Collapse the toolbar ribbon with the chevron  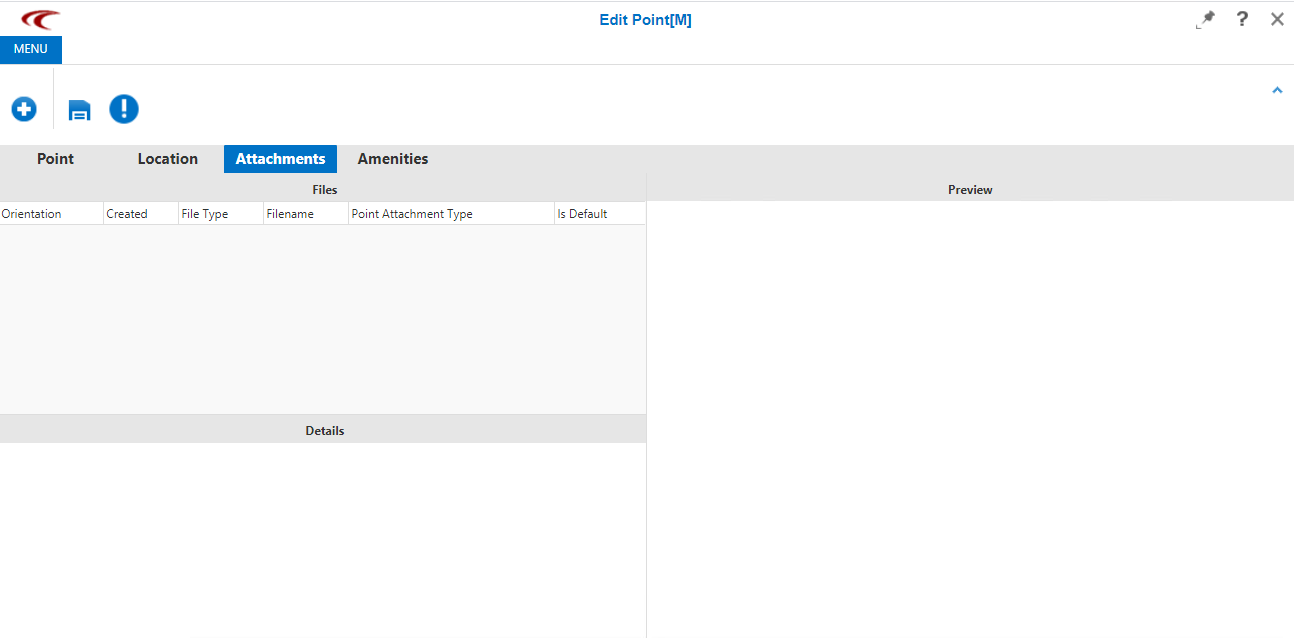[1277, 90]
